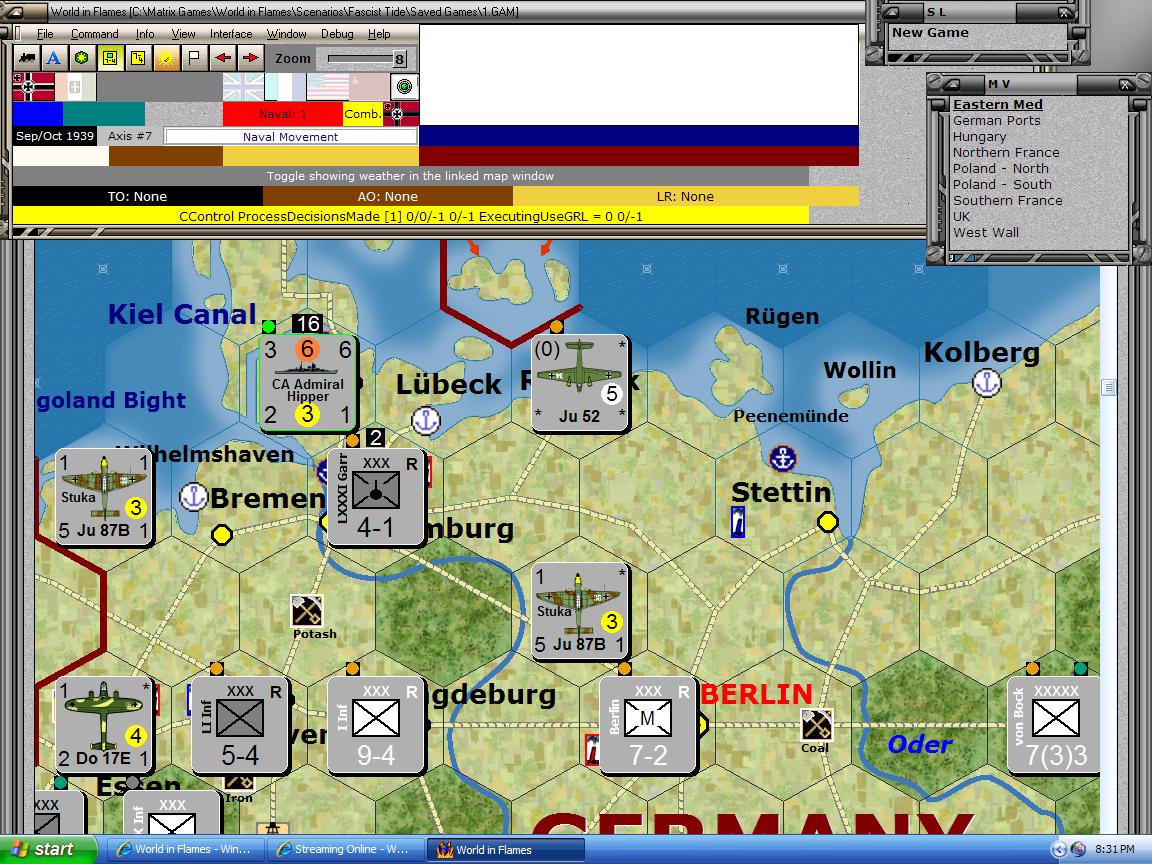Screen dimensions: 1152x864
Task: Click the yellow 7-4 counter toolbar icon
Action: click(x=137, y=58)
